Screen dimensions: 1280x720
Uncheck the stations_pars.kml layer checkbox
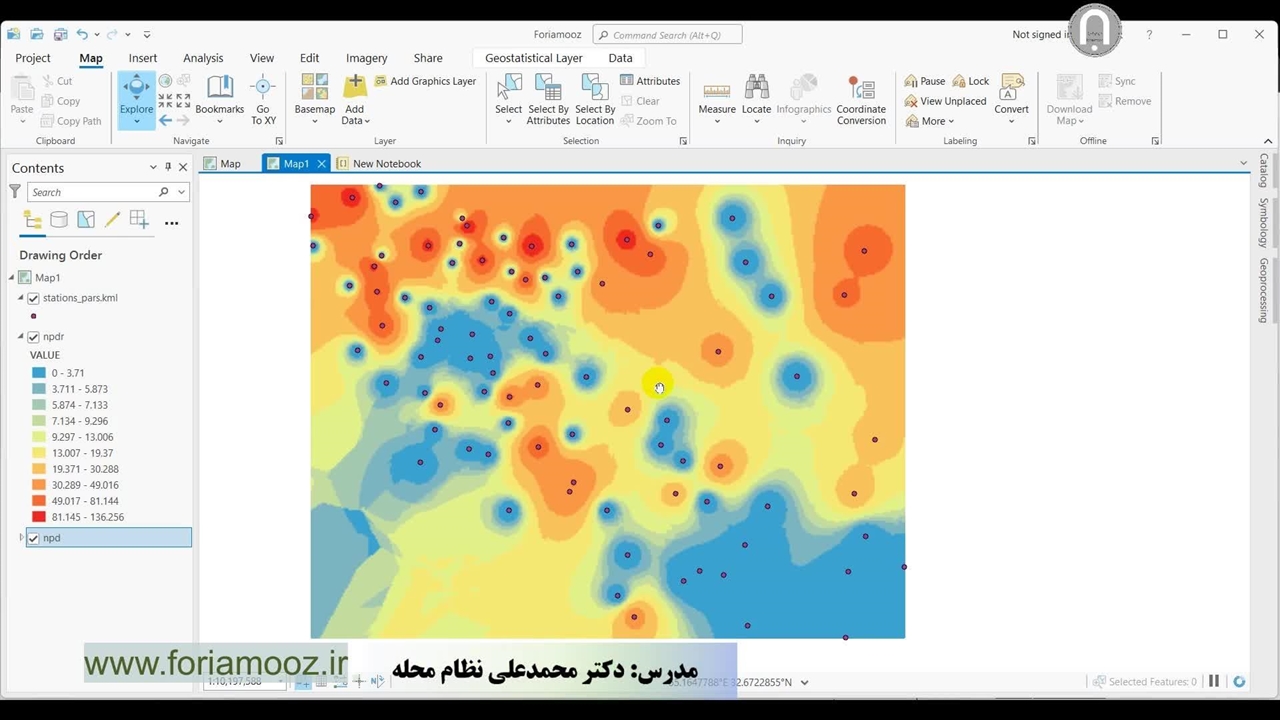pos(34,298)
